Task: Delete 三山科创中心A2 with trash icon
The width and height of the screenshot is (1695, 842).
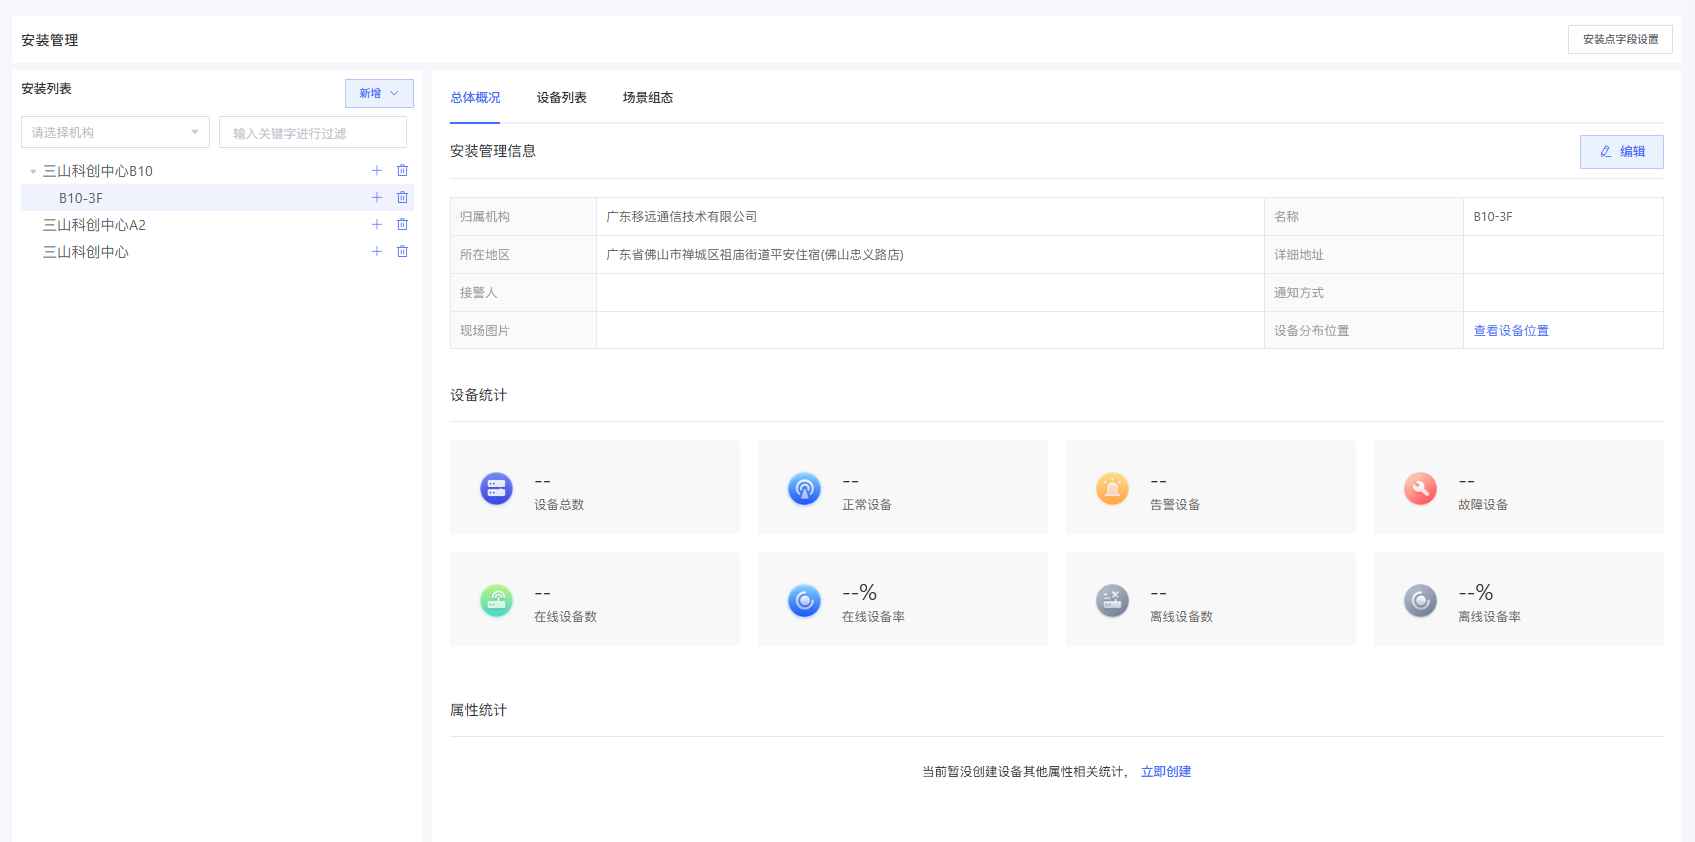Action: click(x=402, y=225)
